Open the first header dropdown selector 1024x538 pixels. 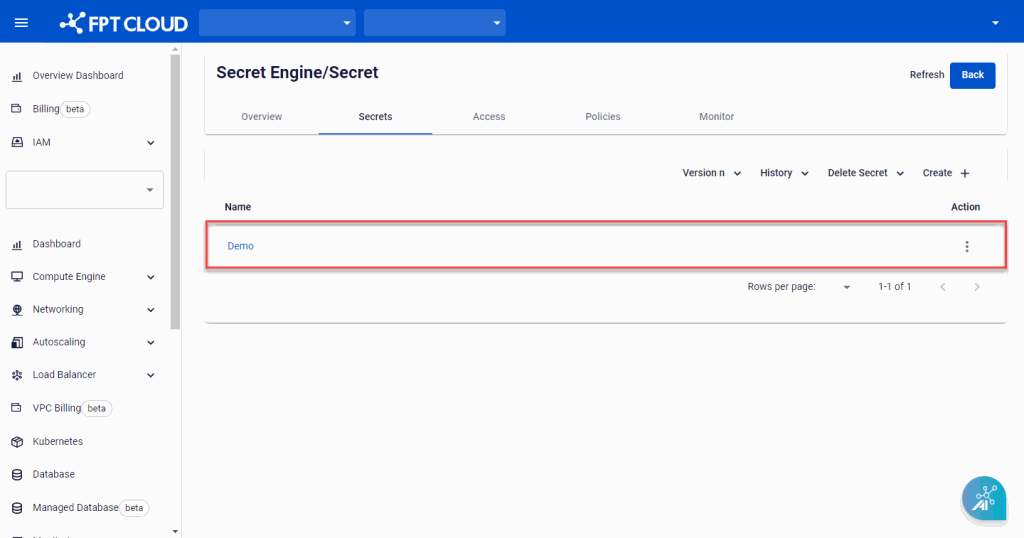pyautogui.click(x=277, y=23)
